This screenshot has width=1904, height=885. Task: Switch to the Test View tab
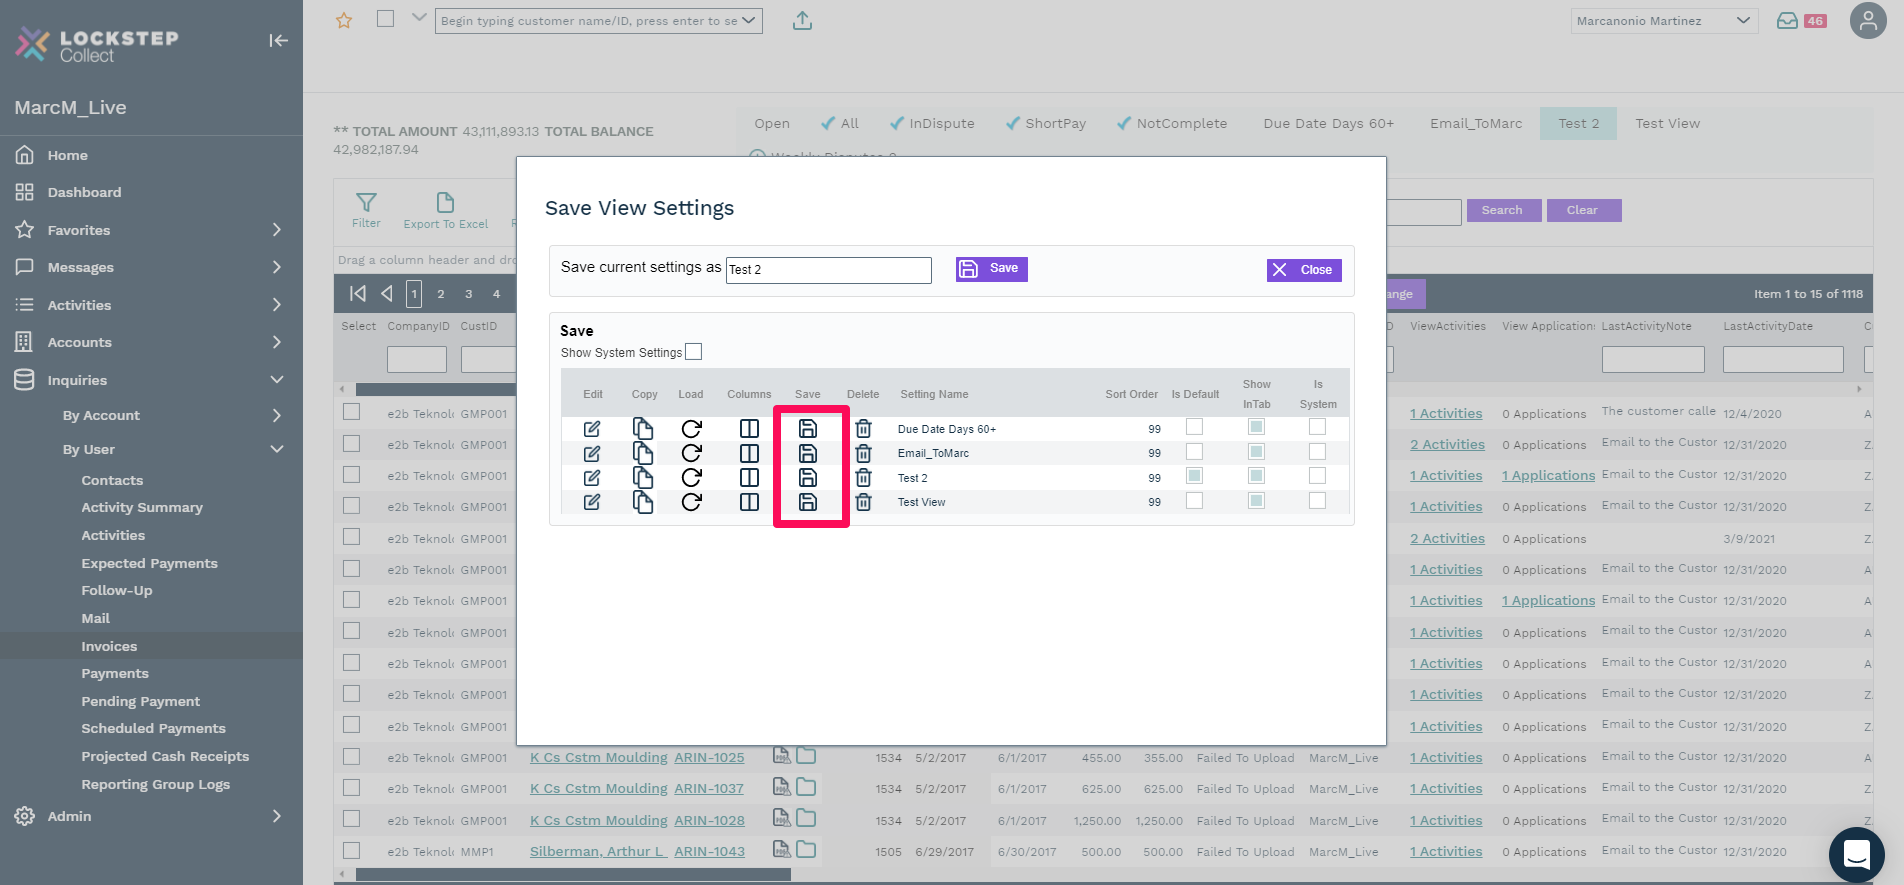click(1667, 124)
